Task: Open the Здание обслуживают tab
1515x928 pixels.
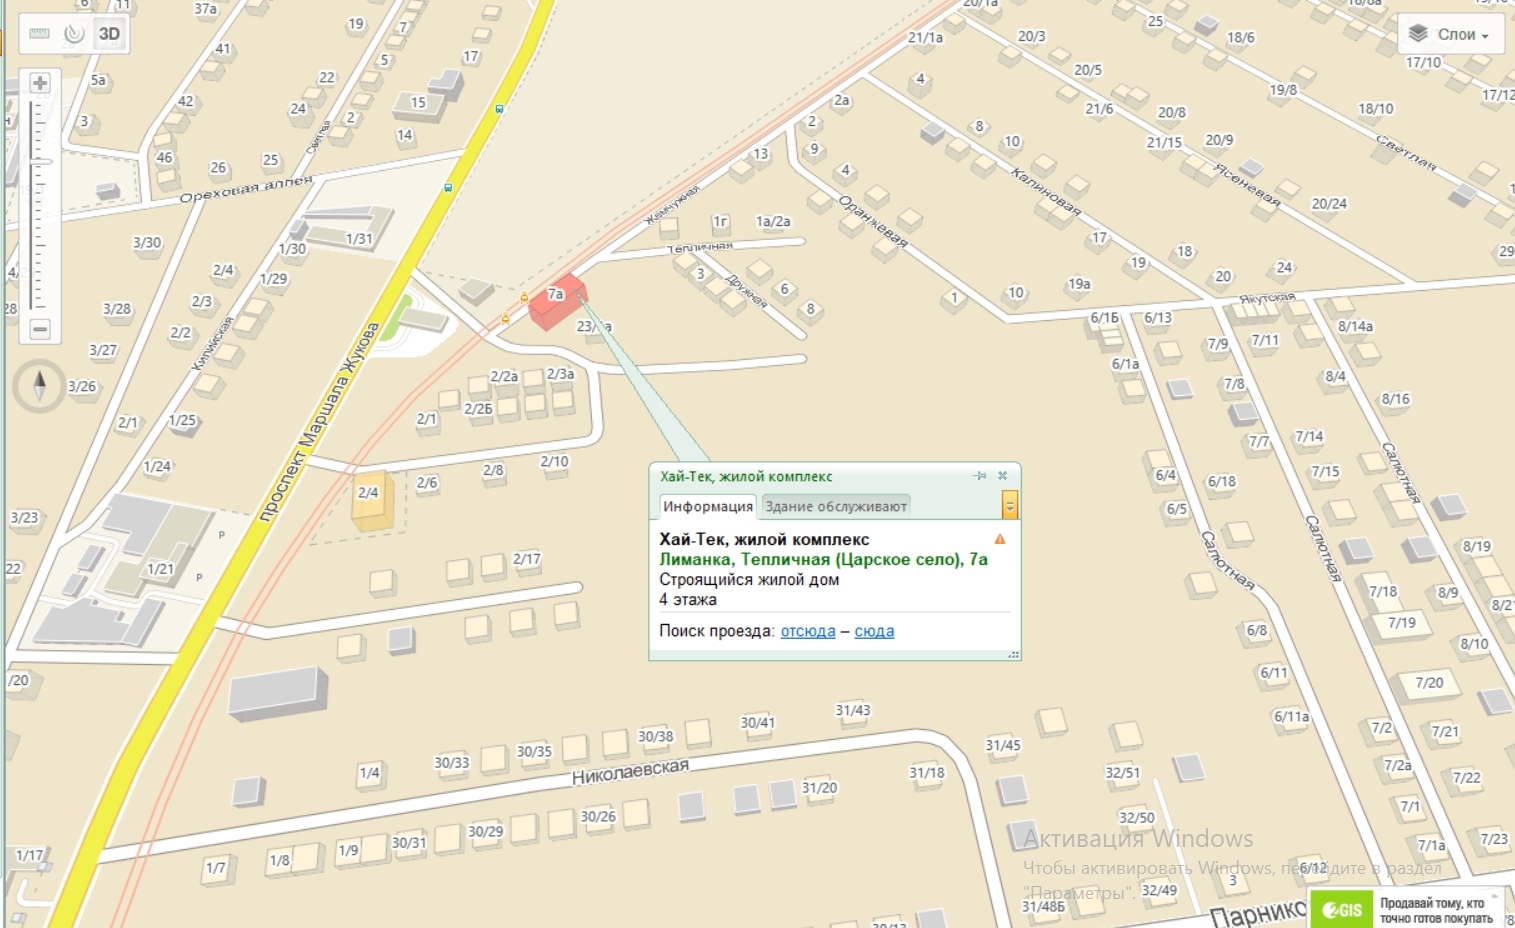Action: (x=836, y=506)
